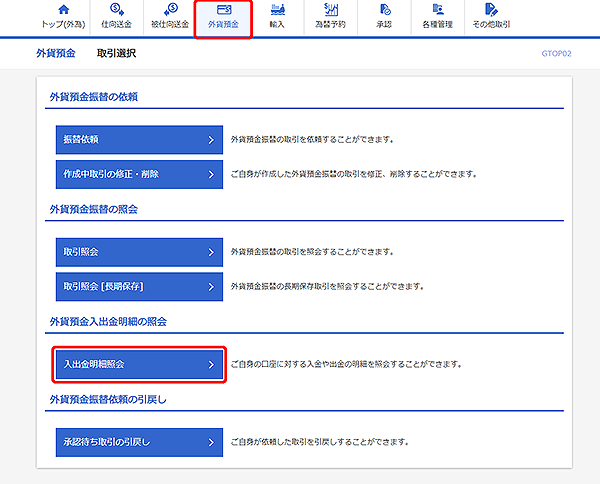Viewport: 600px width, 484px height.
Task: Click the chevron on 取引照会 [長期保存]
Action: (211, 287)
